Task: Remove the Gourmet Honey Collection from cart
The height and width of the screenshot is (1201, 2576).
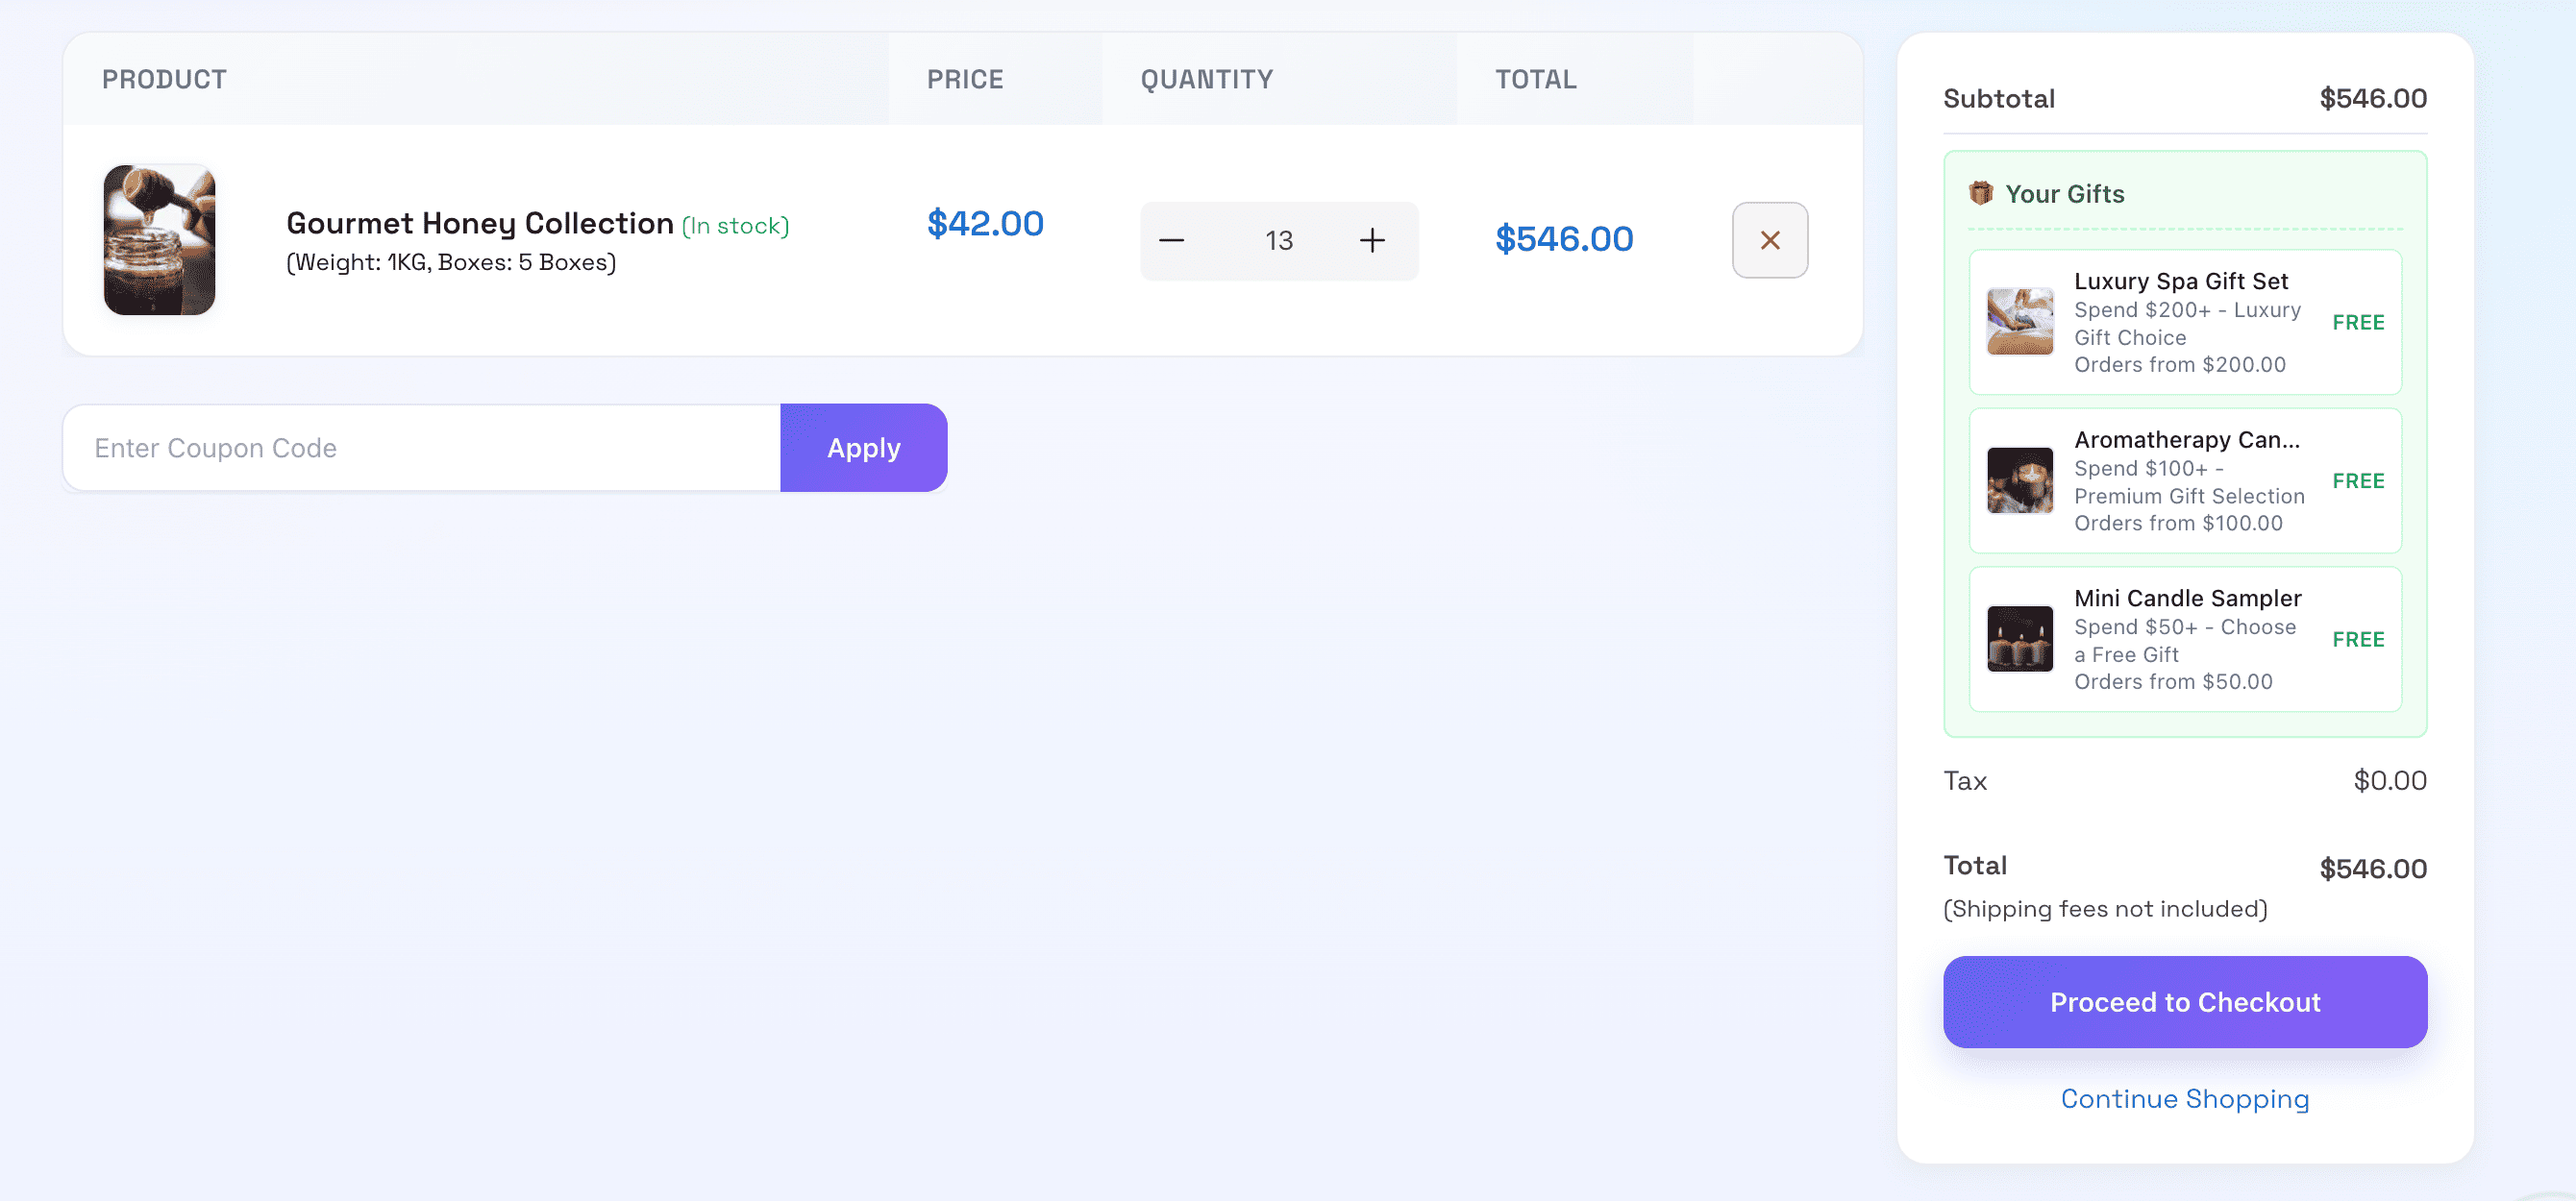Action: coord(1769,240)
